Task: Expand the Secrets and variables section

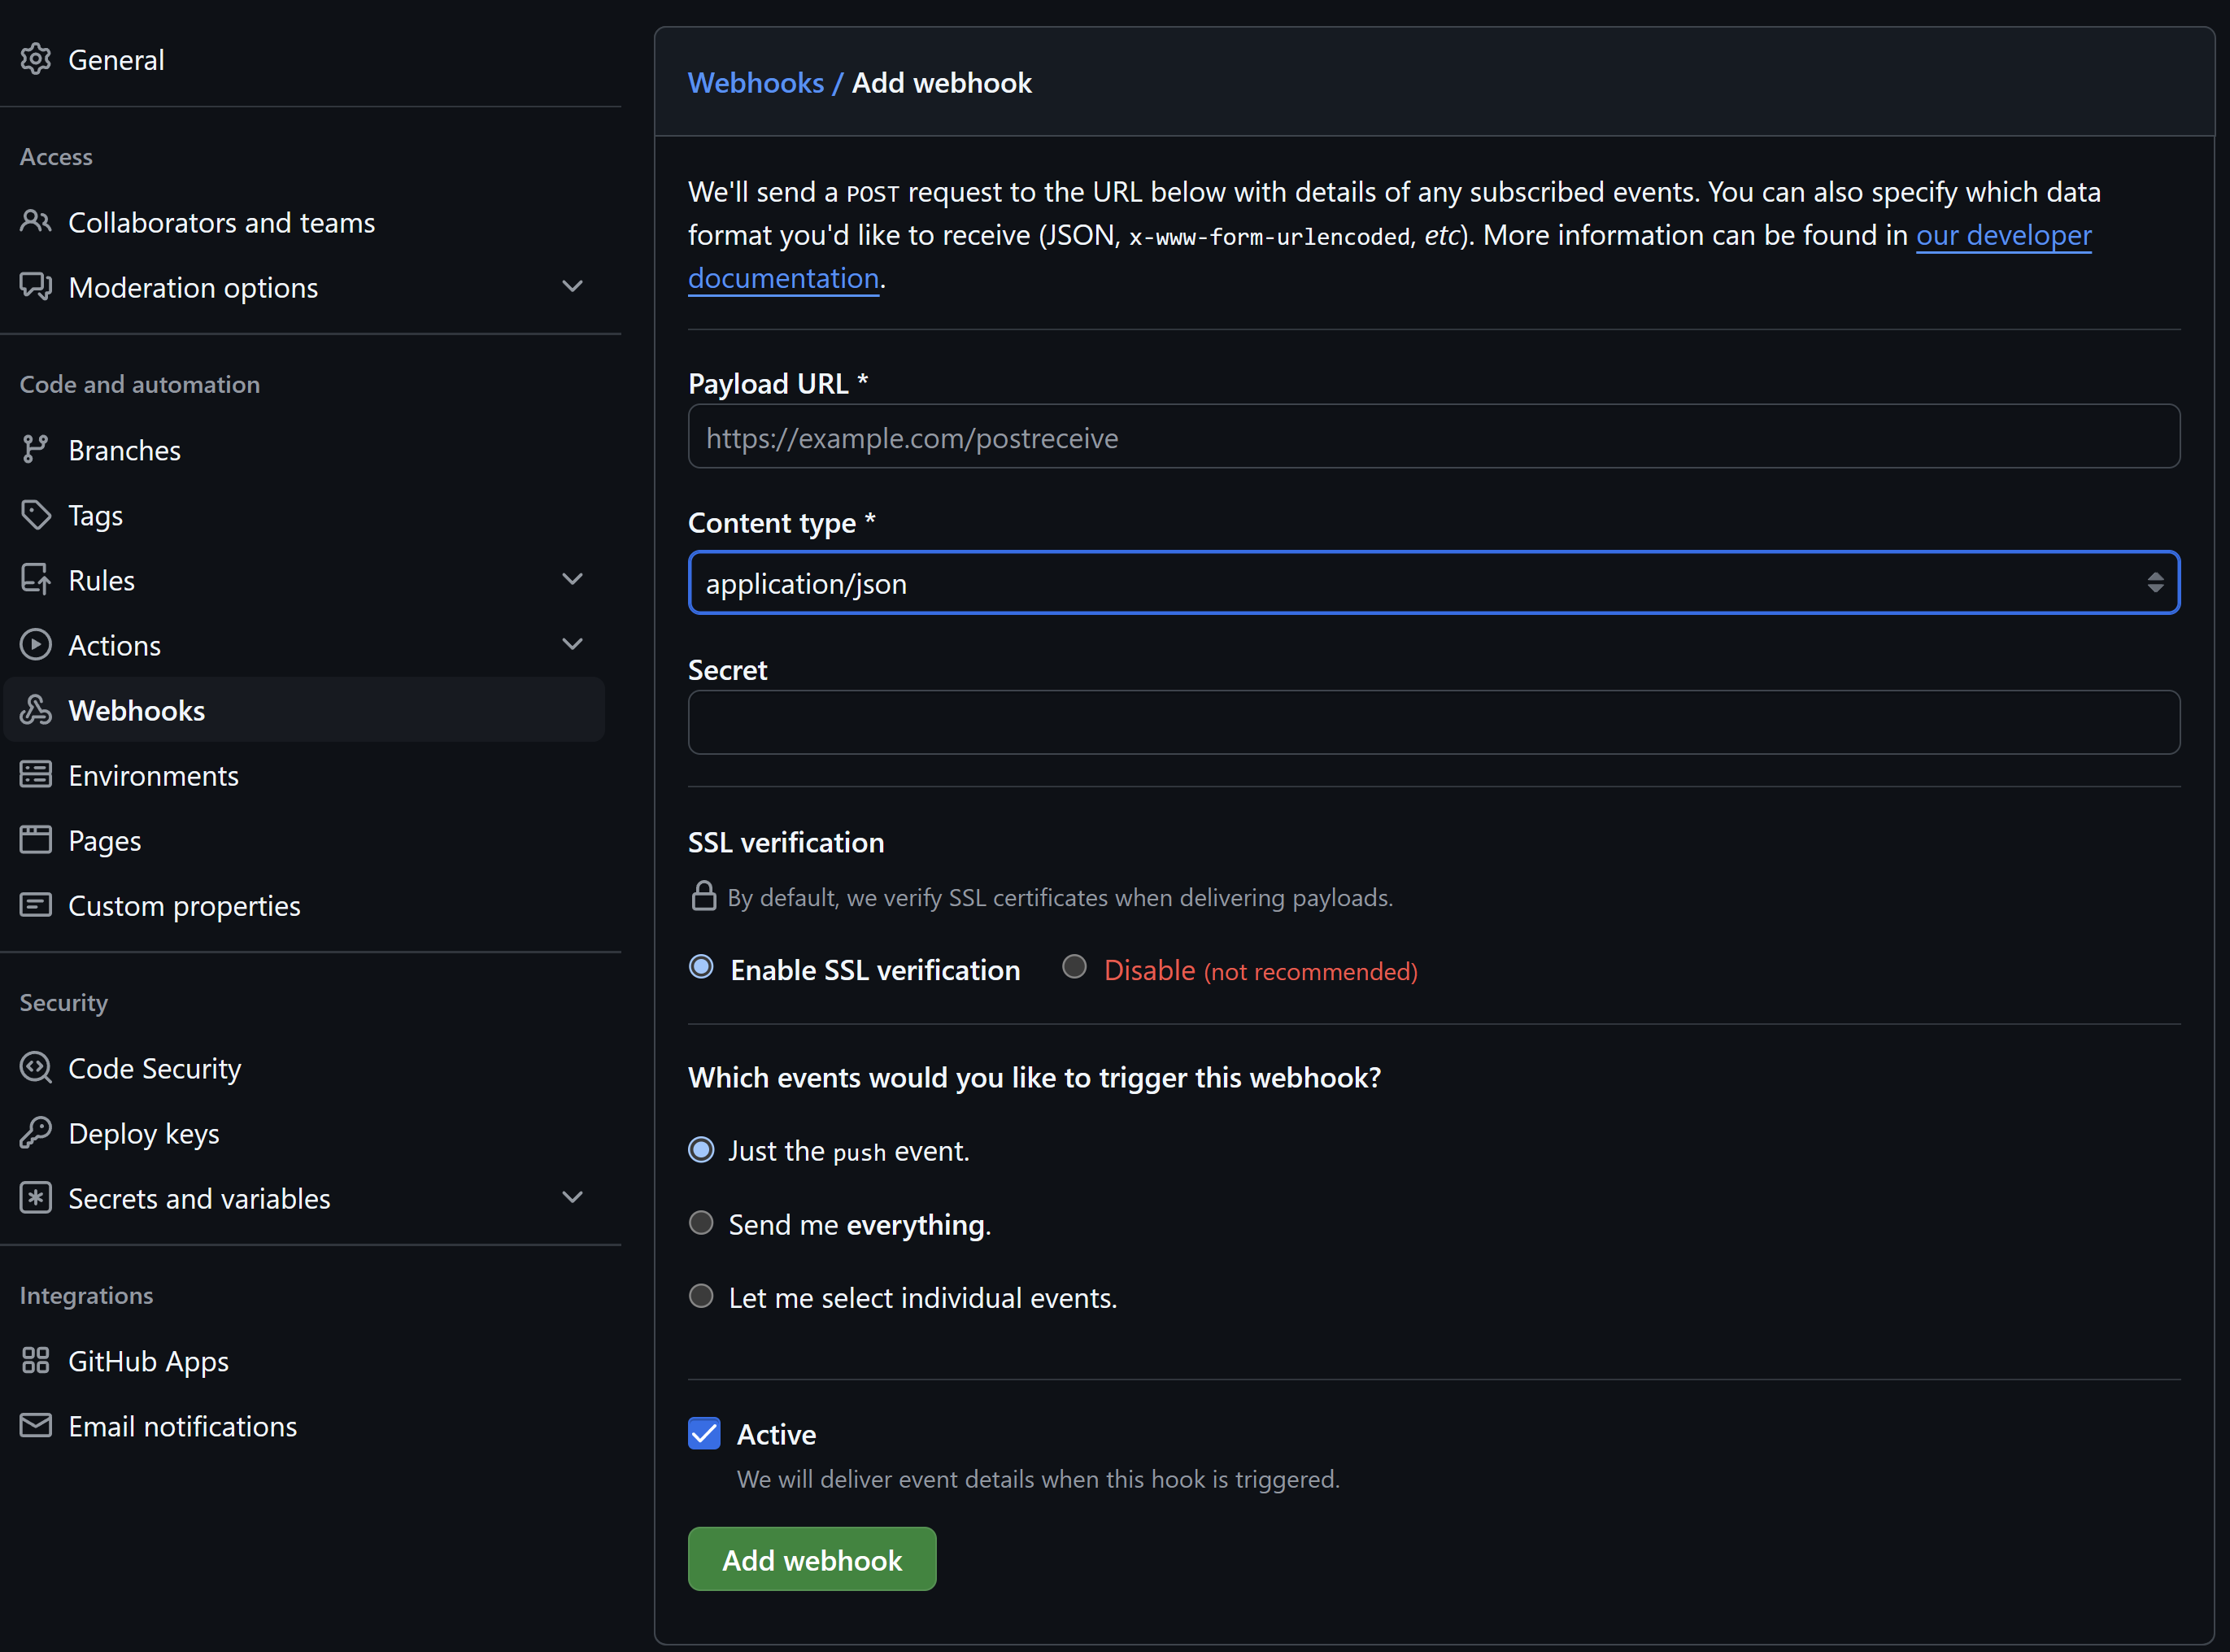Action: 572,1198
